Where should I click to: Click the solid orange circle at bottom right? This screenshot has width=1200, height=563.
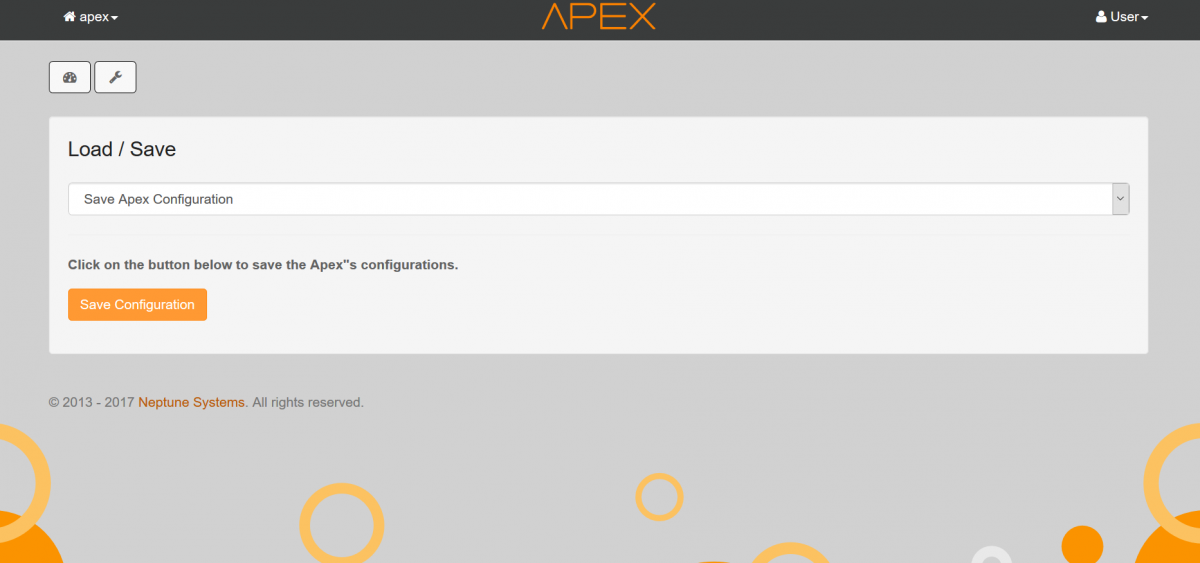1082,545
